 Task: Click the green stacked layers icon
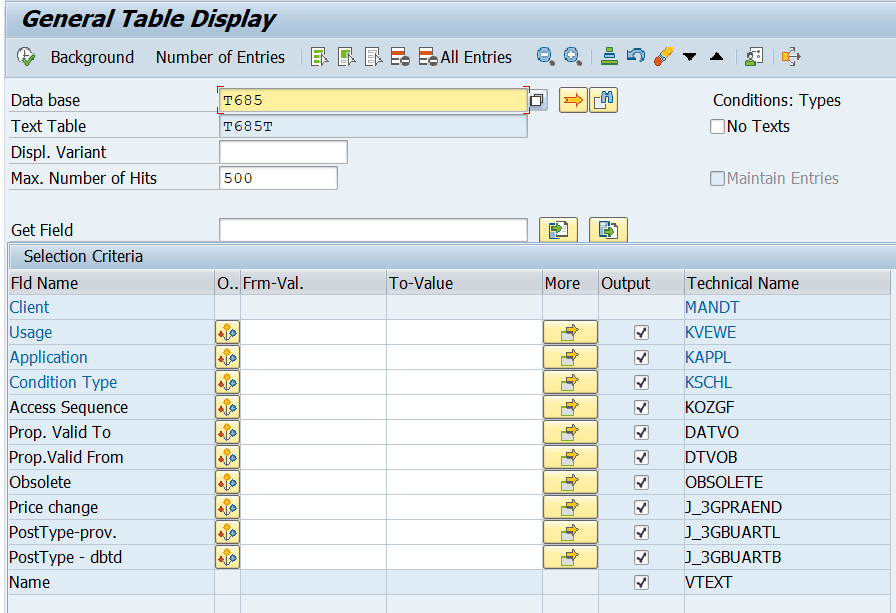(x=609, y=57)
